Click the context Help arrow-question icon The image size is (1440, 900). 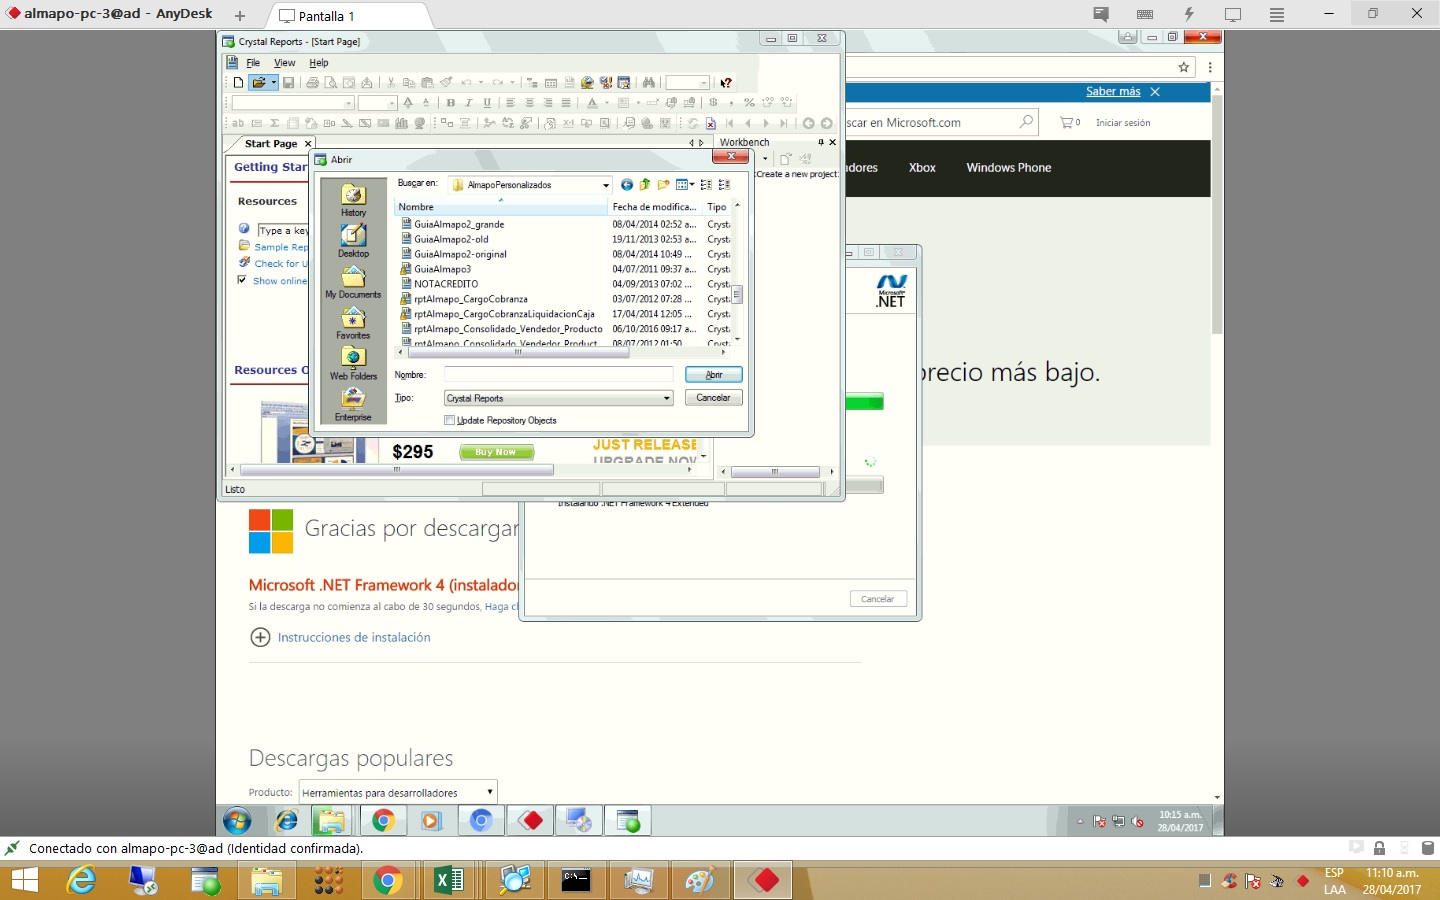726,83
